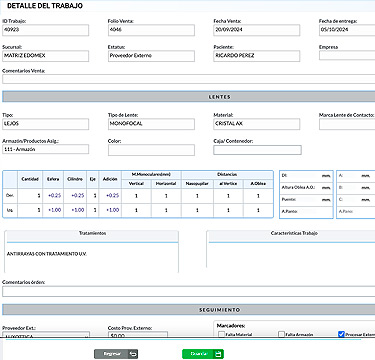Click the Der. row Cilindro value +0.25

tap(78, 196)
